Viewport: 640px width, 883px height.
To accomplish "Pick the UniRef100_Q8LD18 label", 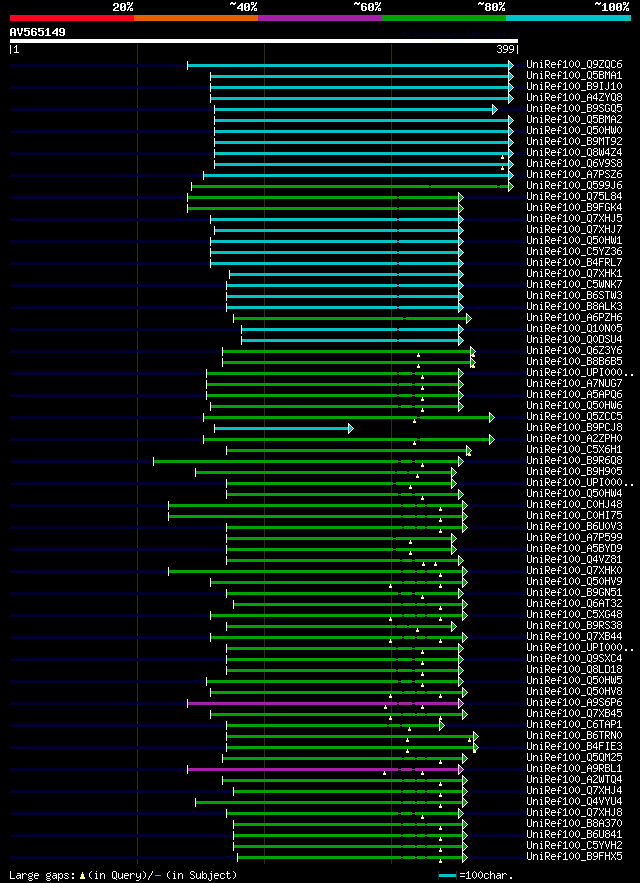I will [575, 670].
